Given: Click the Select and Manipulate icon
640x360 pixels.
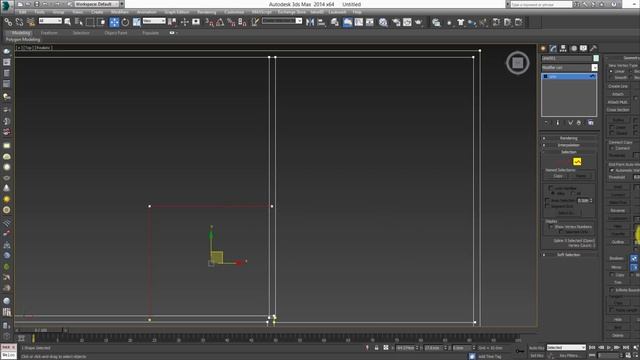Looking at the screenshot, I should click(184, 22).
